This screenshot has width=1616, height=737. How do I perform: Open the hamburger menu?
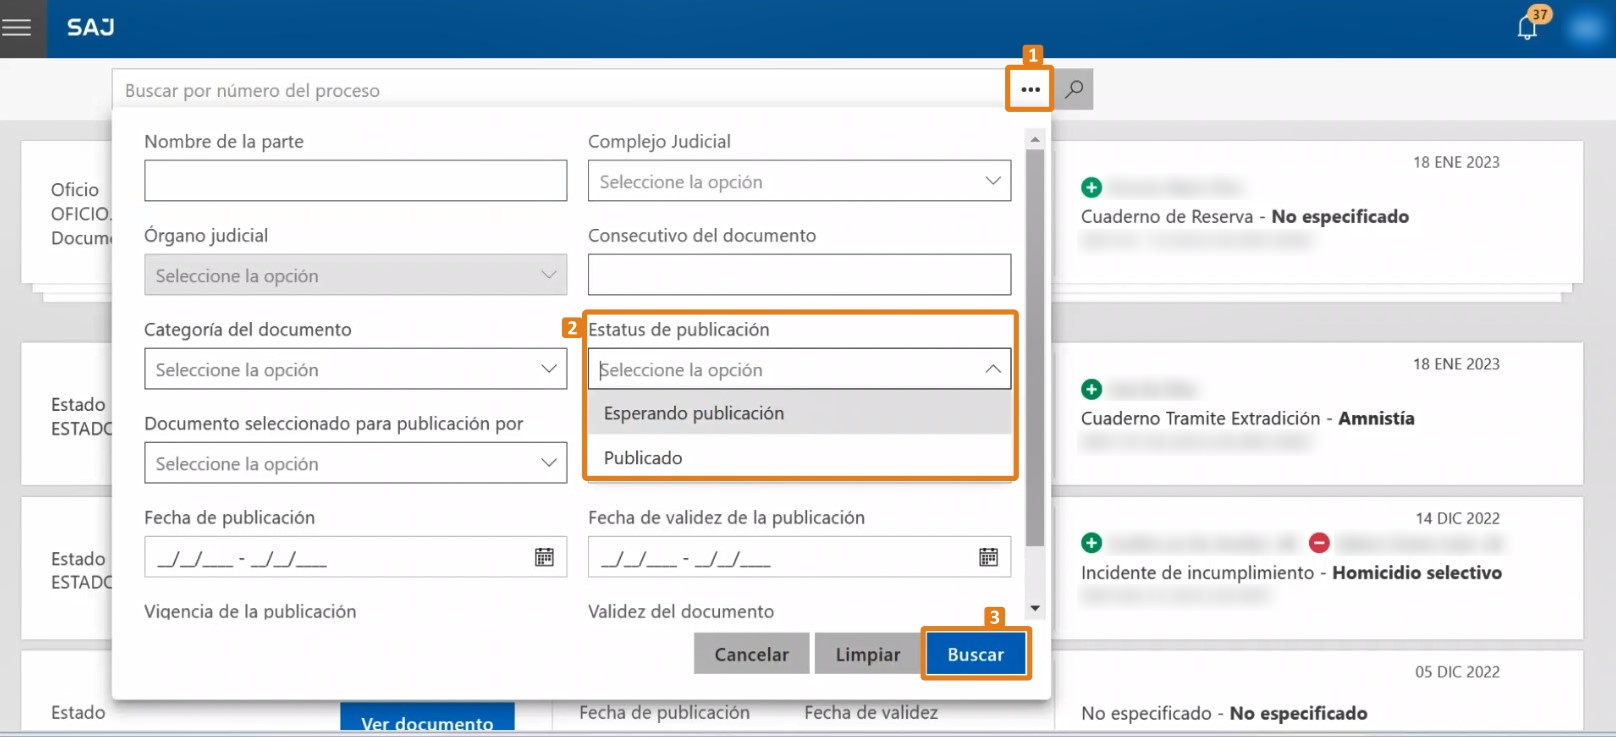(x=17, y=28)
